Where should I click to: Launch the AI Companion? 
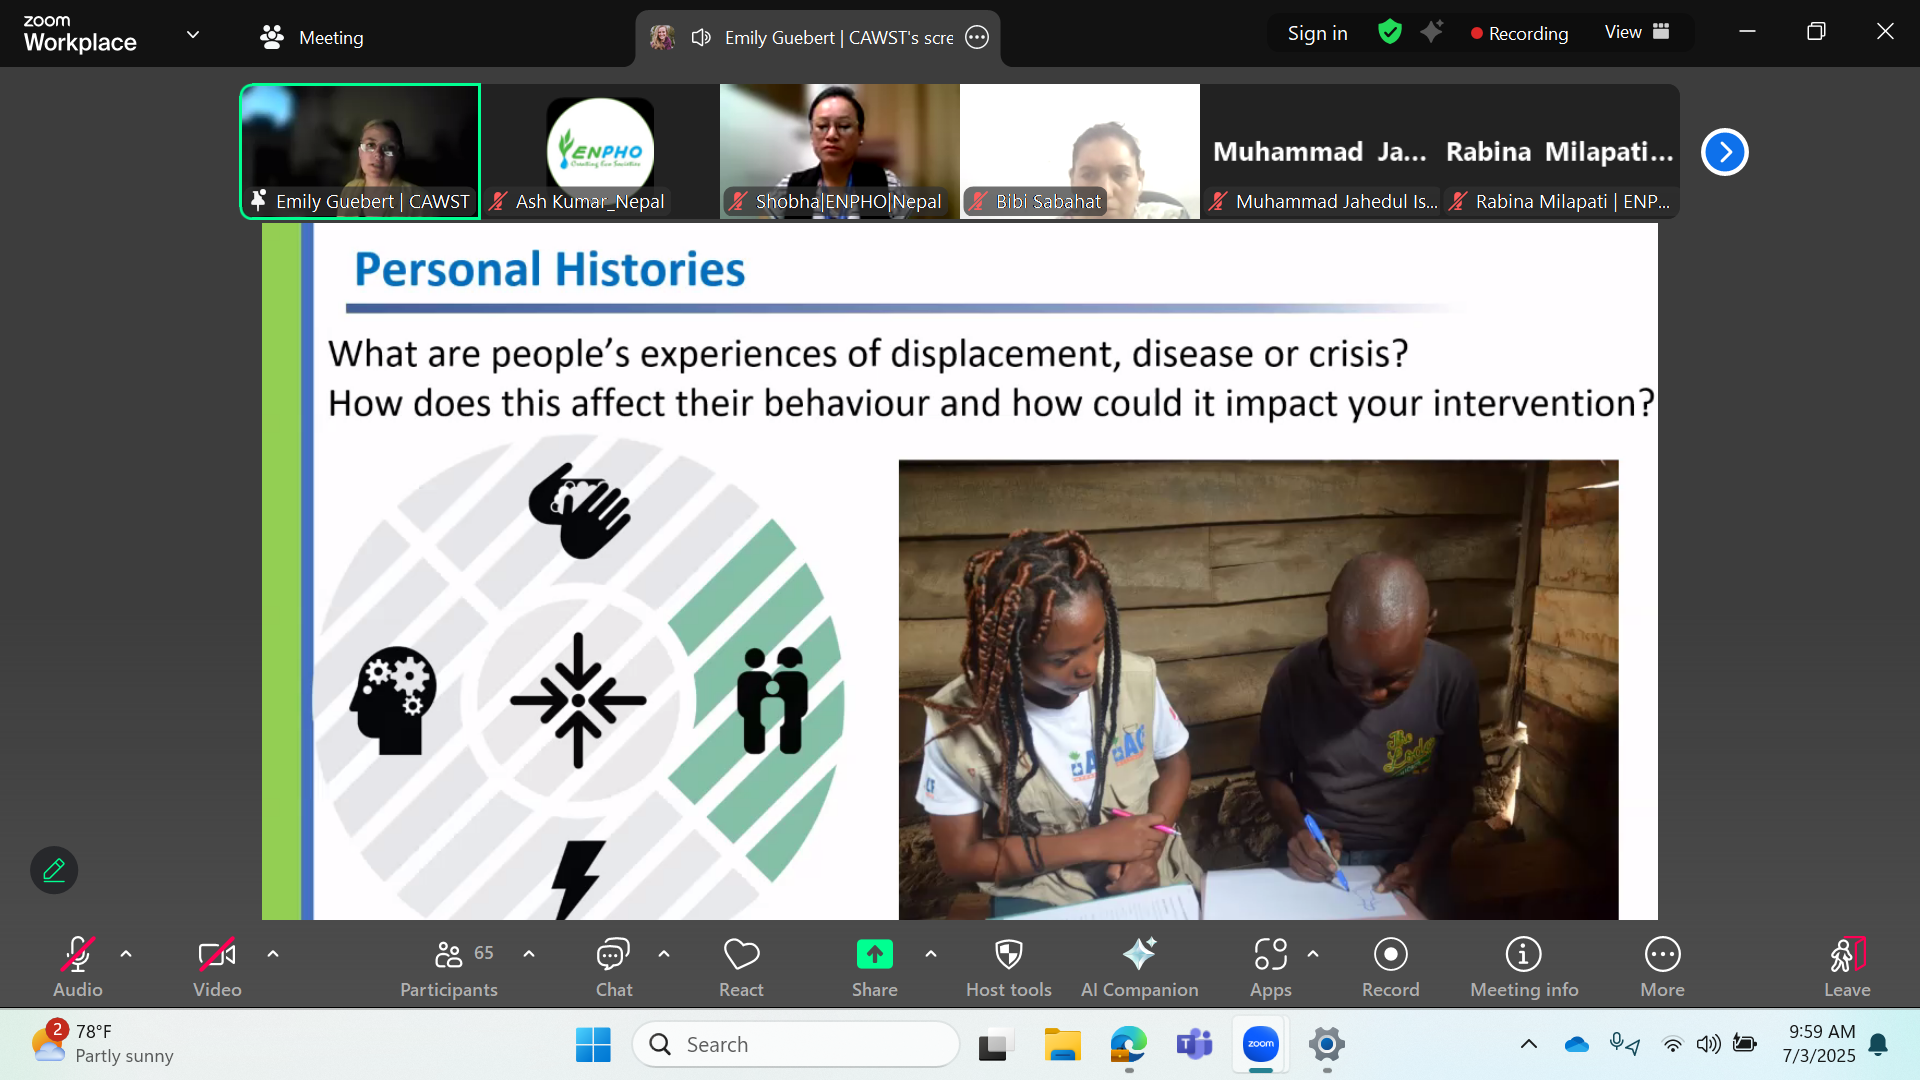tap(1139, 967)
